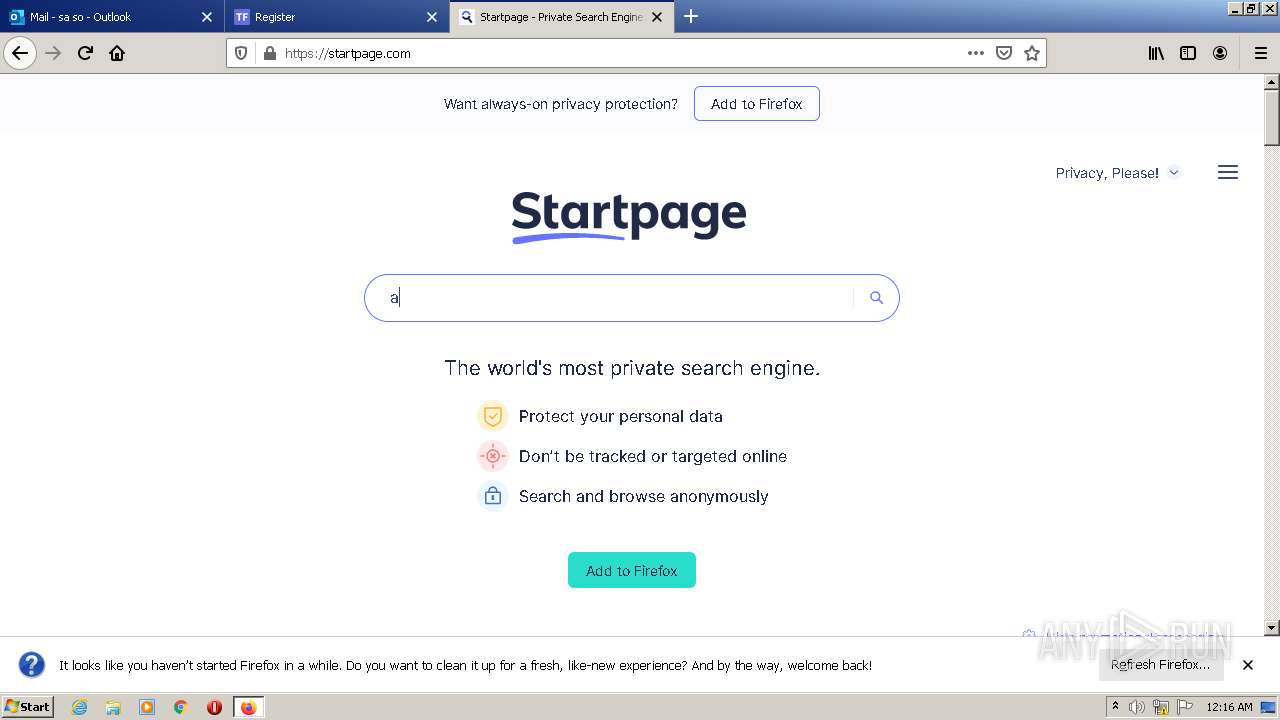The image size is (1280, 720).
Task: Click 'Search and browse anonymously' text
Action: (x=643, y=496)
